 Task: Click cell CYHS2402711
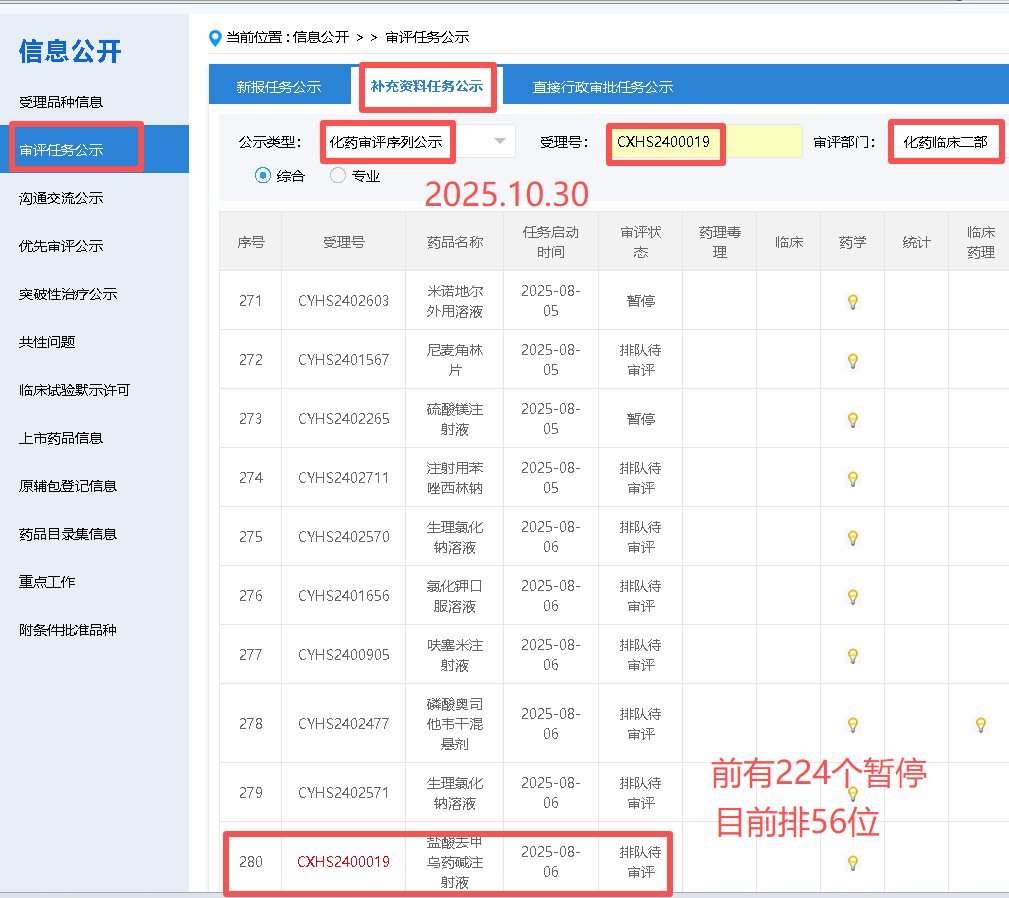tap(344, 478)
